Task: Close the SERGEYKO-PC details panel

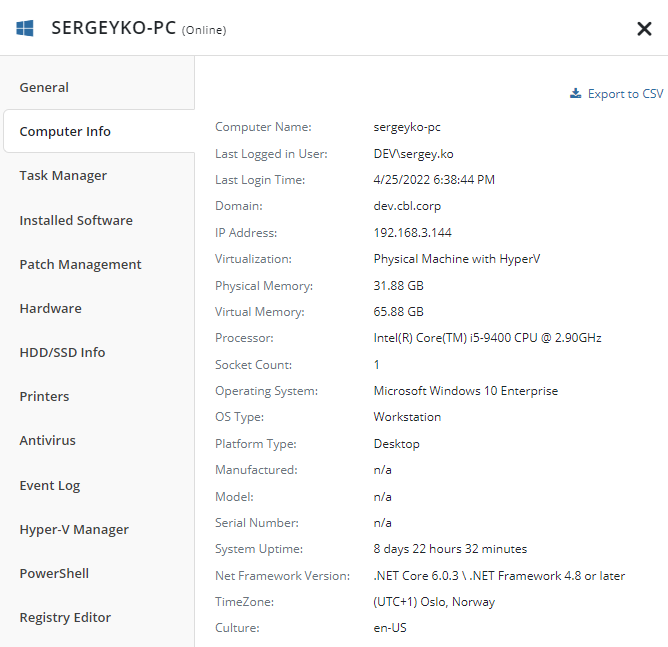Action: click(644, 29)
